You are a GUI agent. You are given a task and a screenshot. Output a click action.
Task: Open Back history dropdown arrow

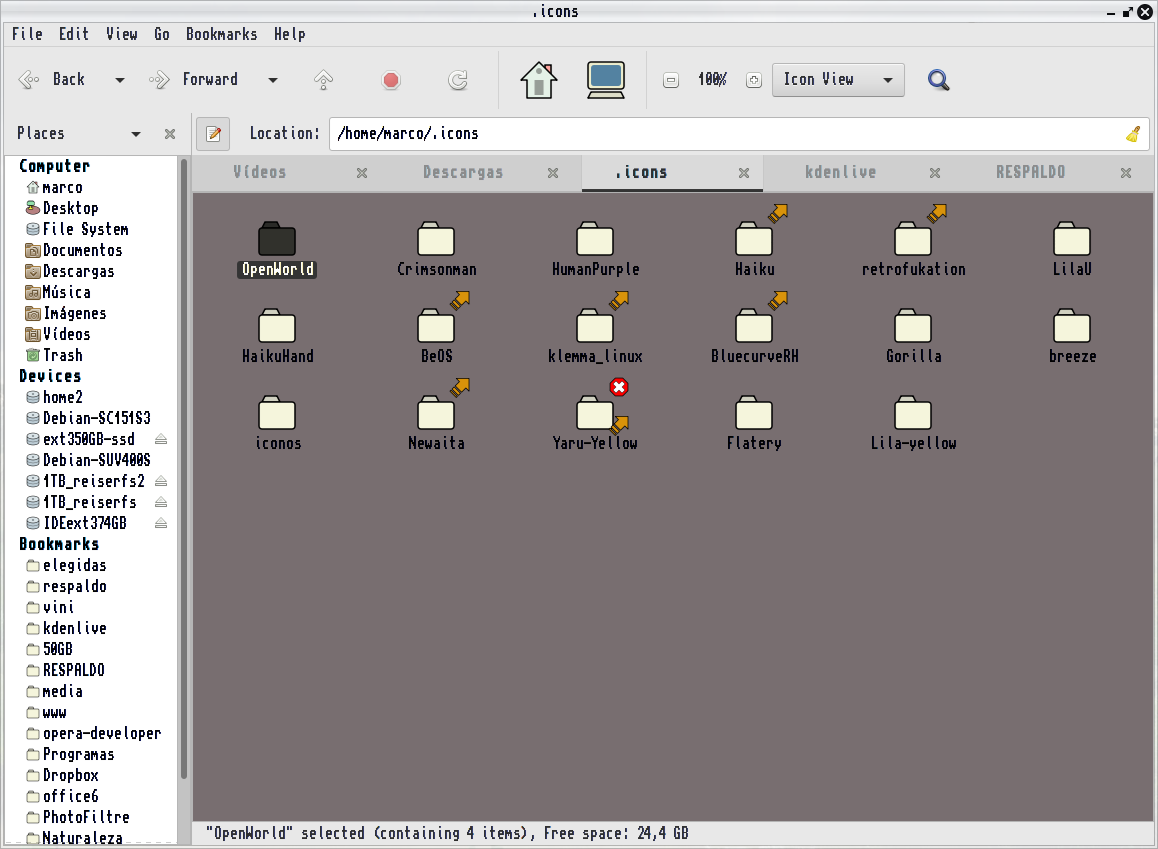120,80
